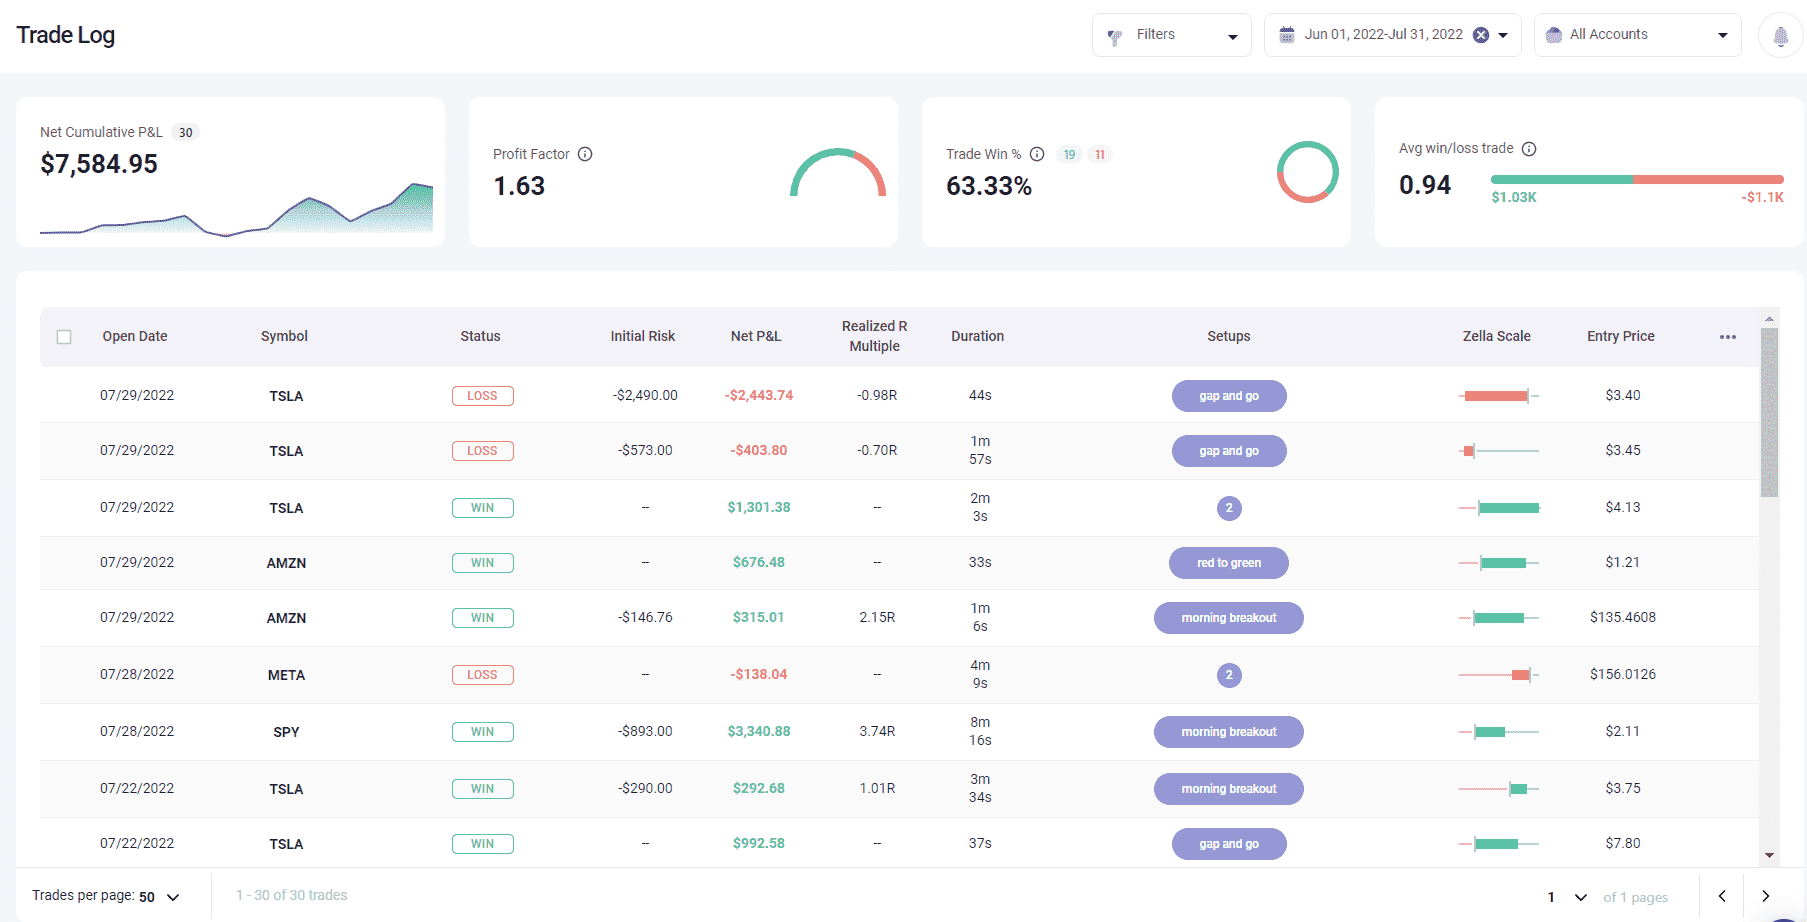Open the Filters dropdown
The width and height of the screenshot is (1807, 922).
[x=1171, y=35]
